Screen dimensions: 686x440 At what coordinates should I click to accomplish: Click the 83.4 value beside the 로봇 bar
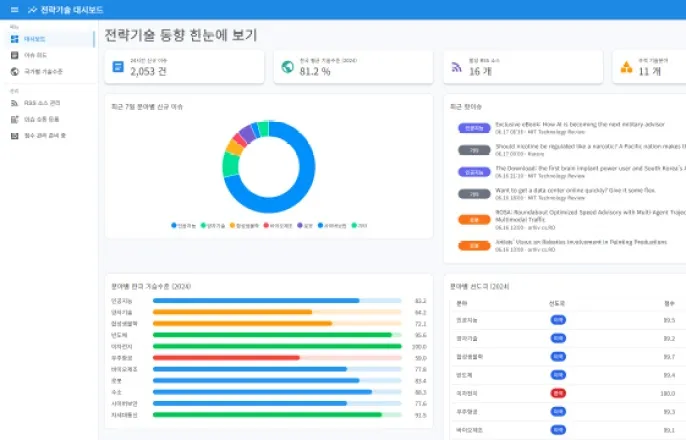(x=420, y=381)
